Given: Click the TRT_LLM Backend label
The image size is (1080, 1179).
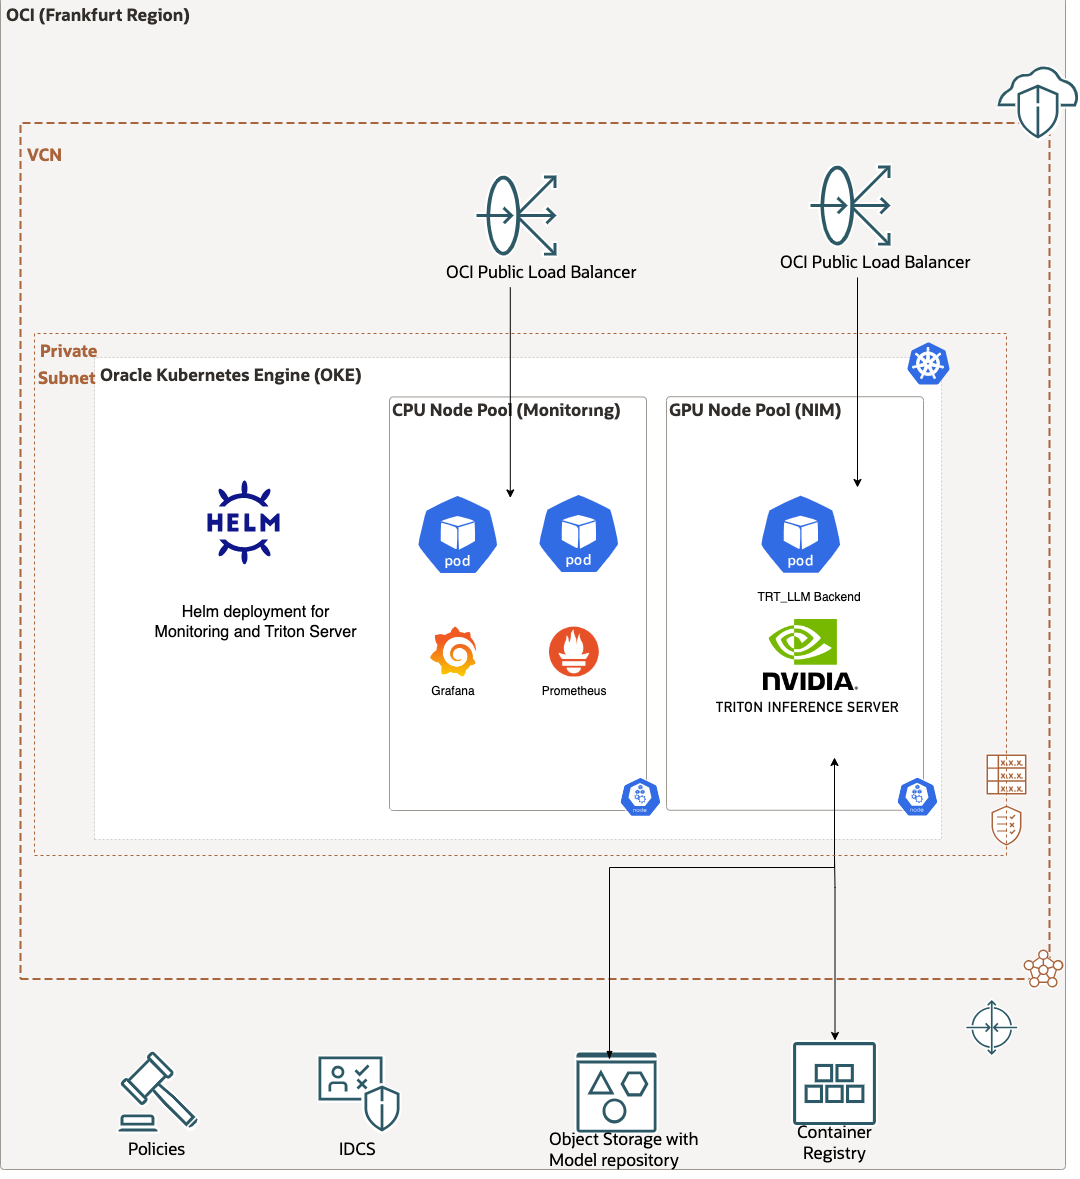Looking at the screenshot, I should point(809,597).
